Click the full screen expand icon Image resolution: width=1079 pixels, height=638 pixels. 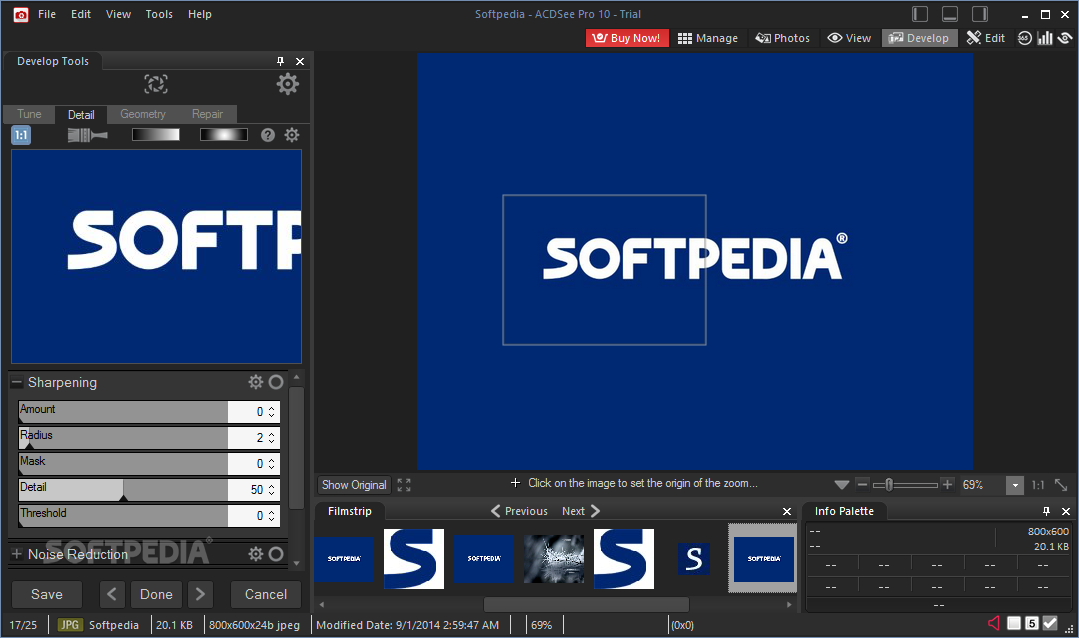404,485
